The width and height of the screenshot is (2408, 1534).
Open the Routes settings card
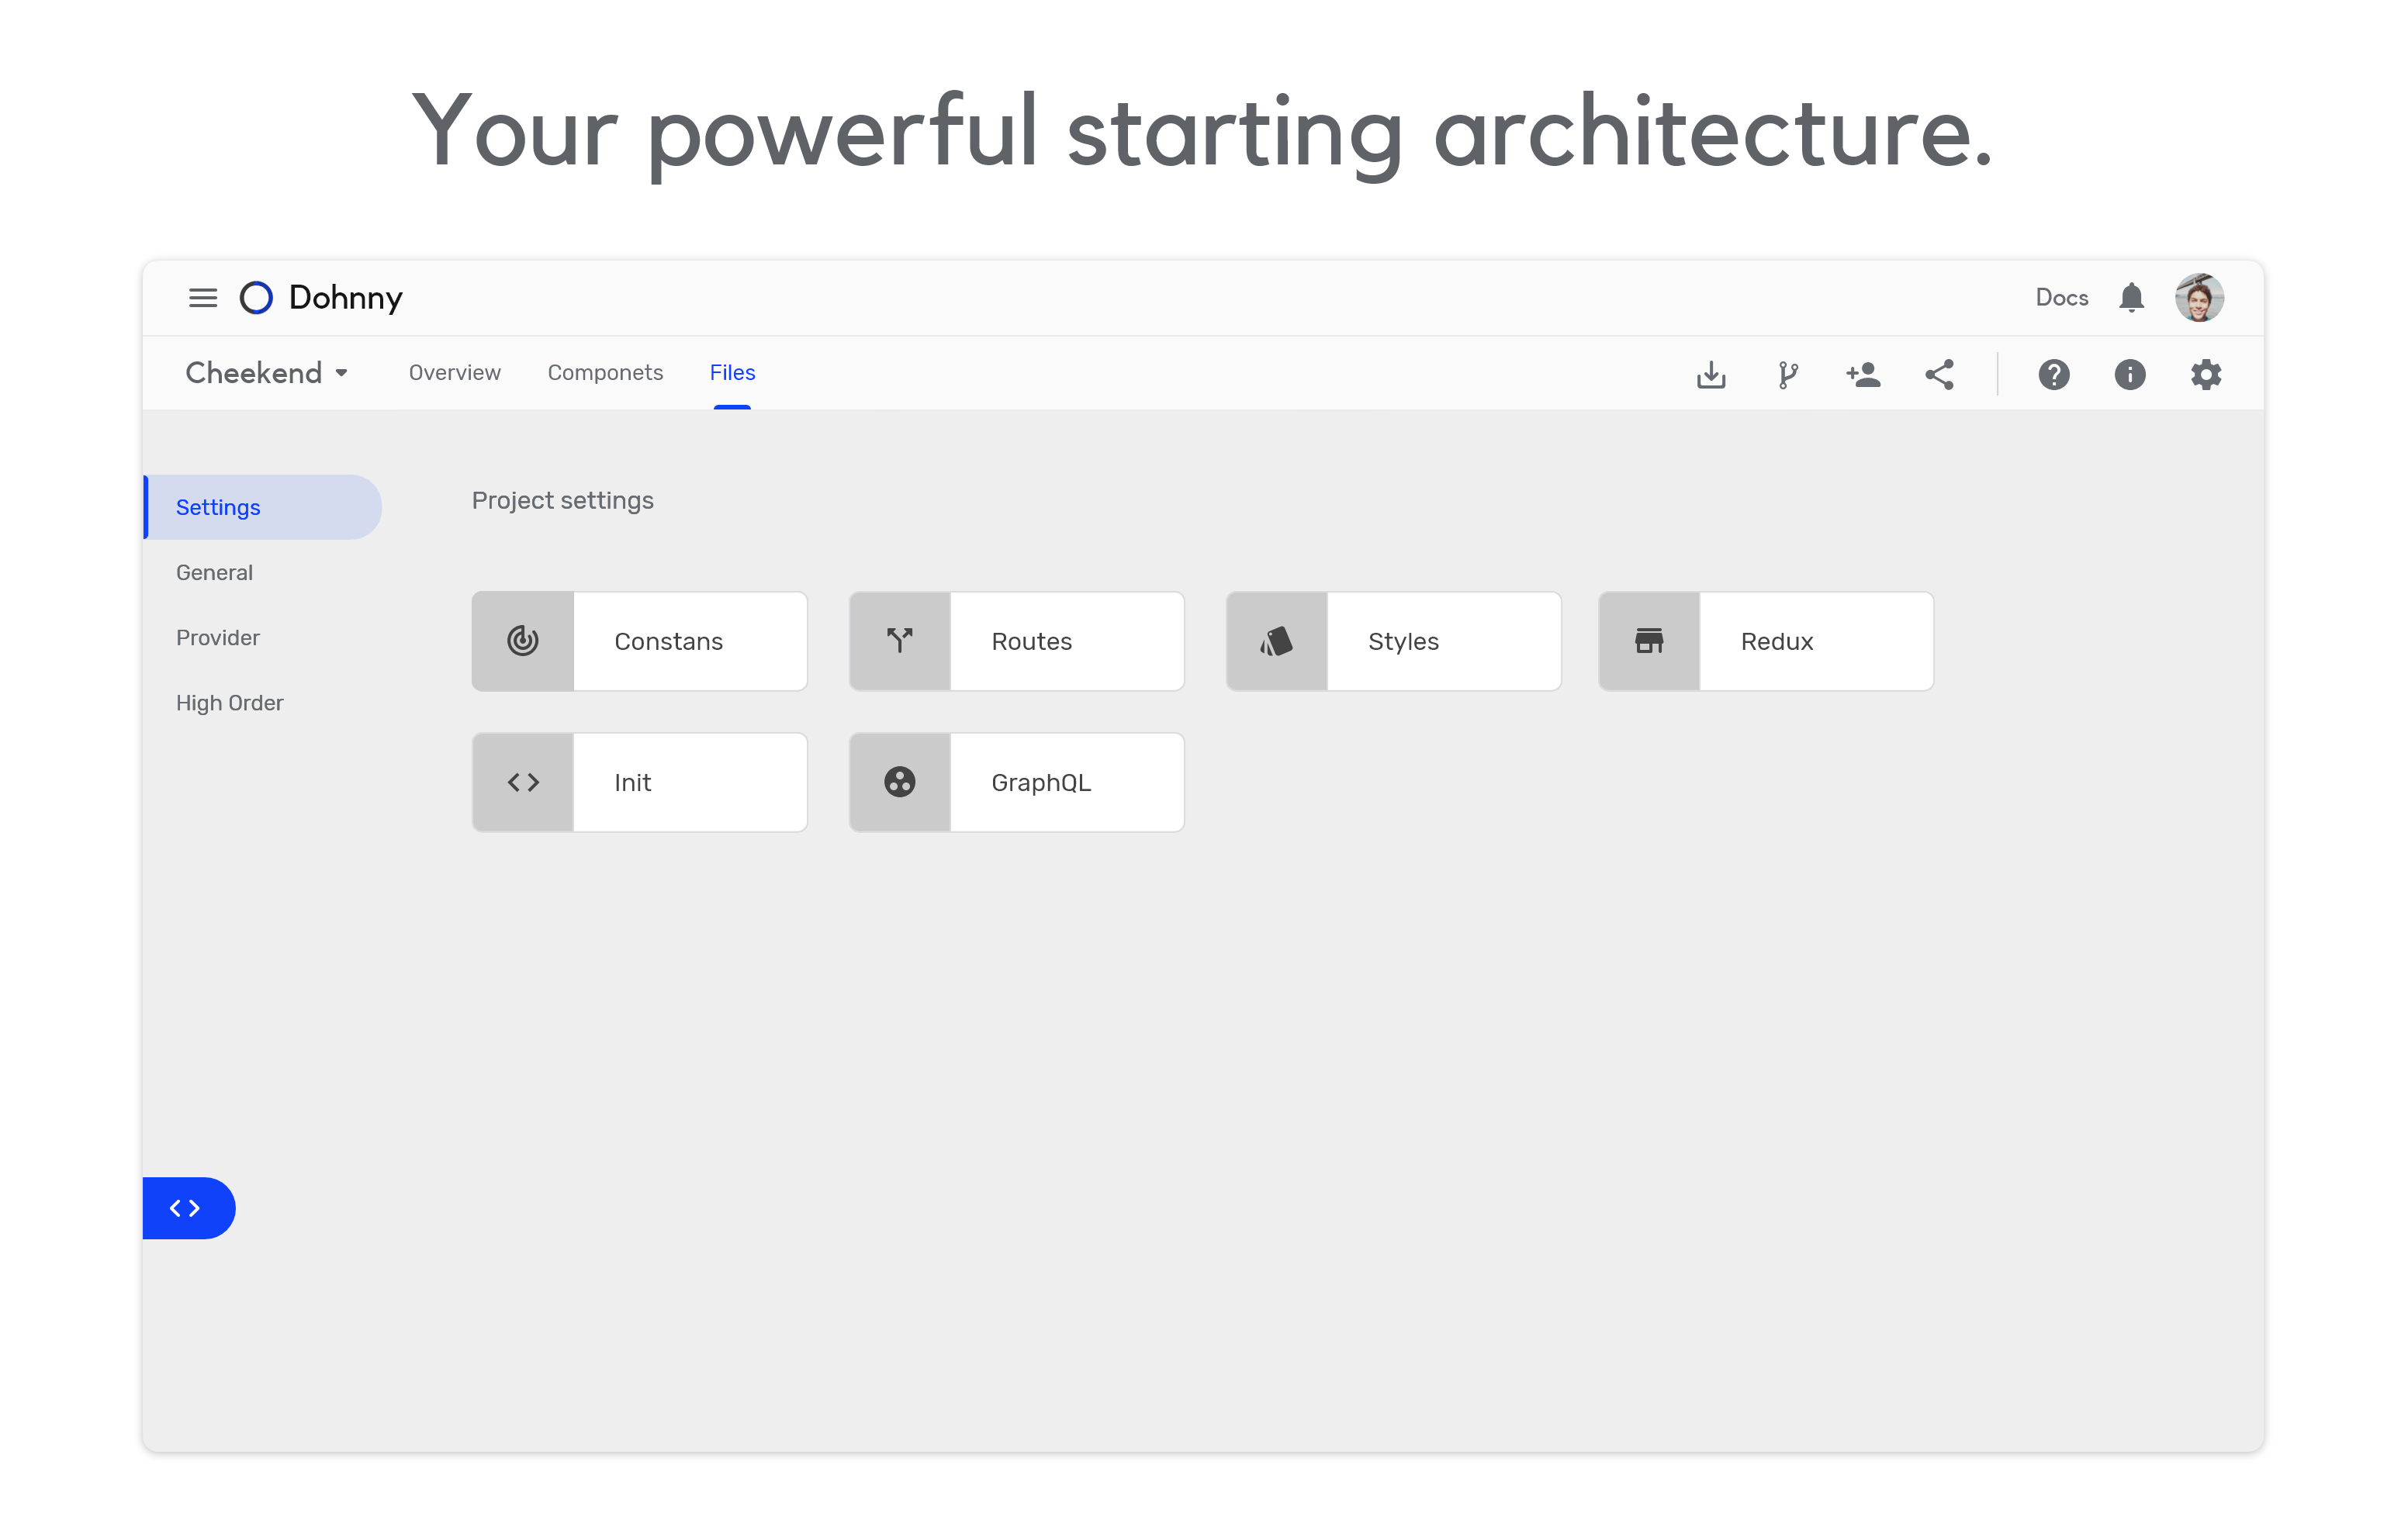pos(1017,641)
